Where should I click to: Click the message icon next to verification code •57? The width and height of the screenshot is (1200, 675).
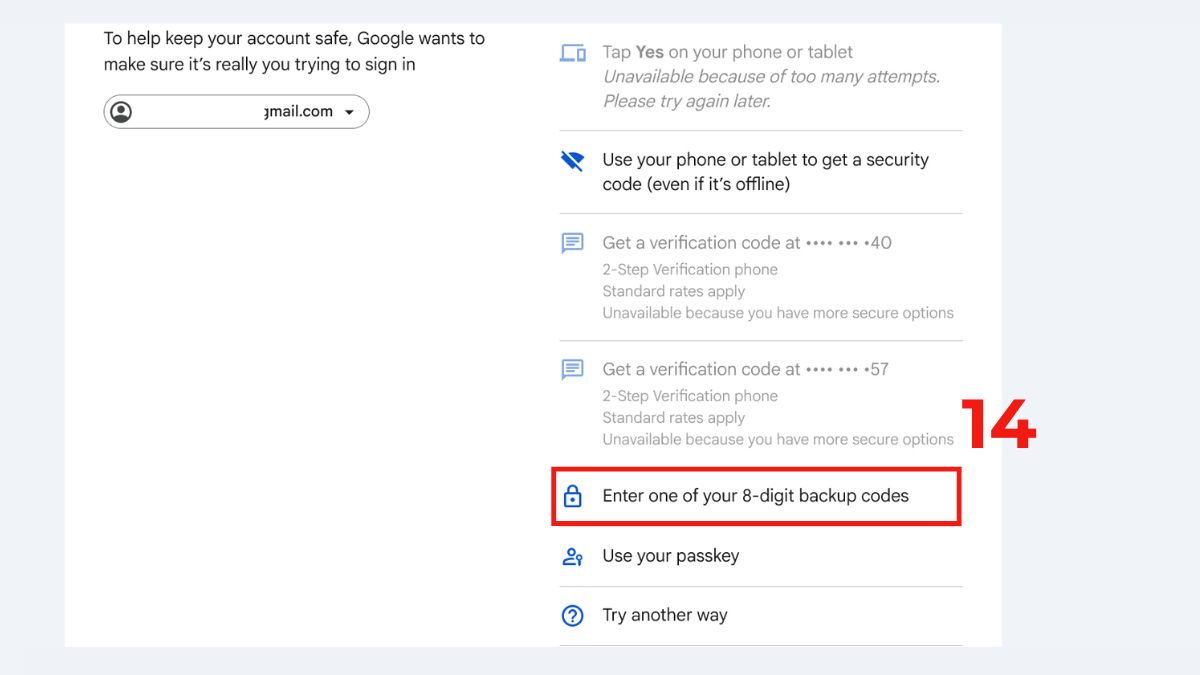coord(571,369)
